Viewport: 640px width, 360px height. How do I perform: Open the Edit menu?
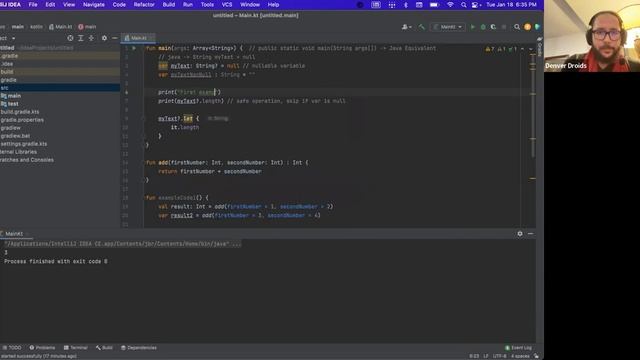tap(50, 4)
